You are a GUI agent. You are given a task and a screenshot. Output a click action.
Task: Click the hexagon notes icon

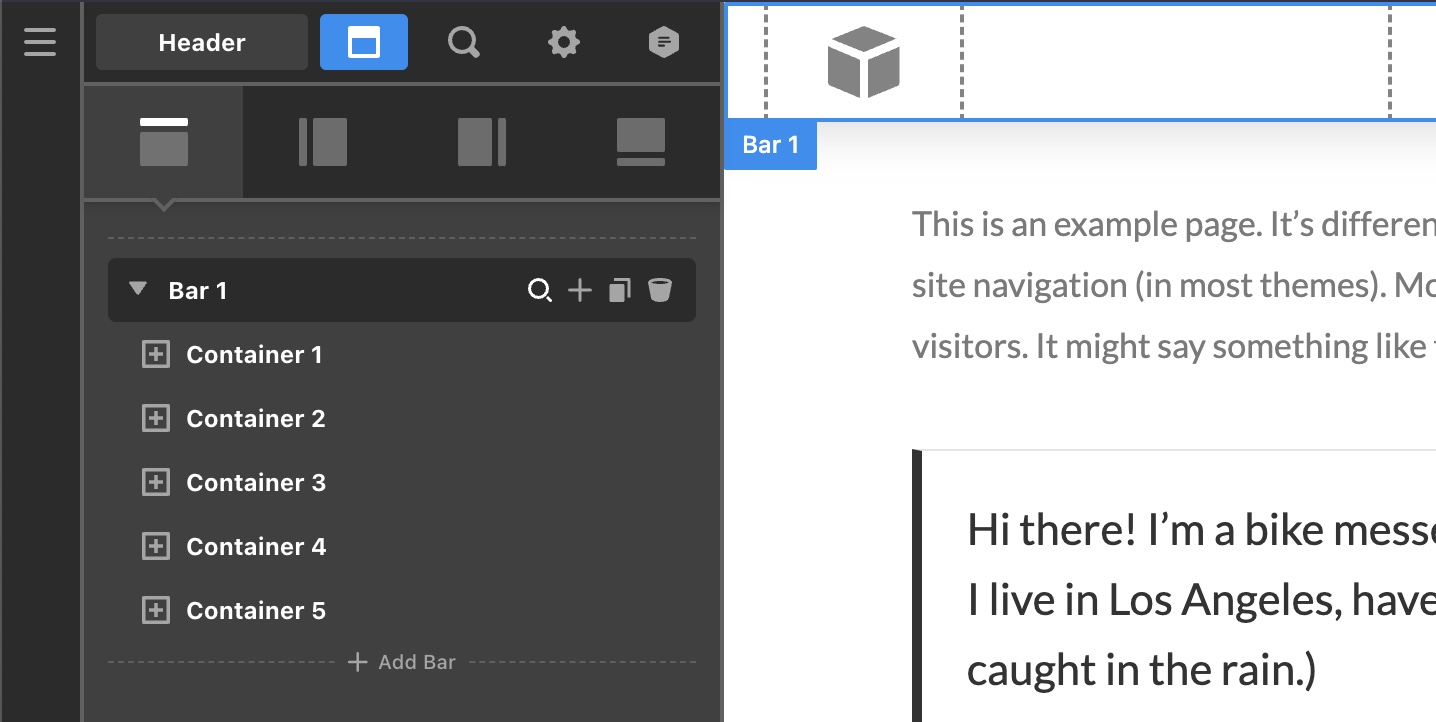[664, 42]
